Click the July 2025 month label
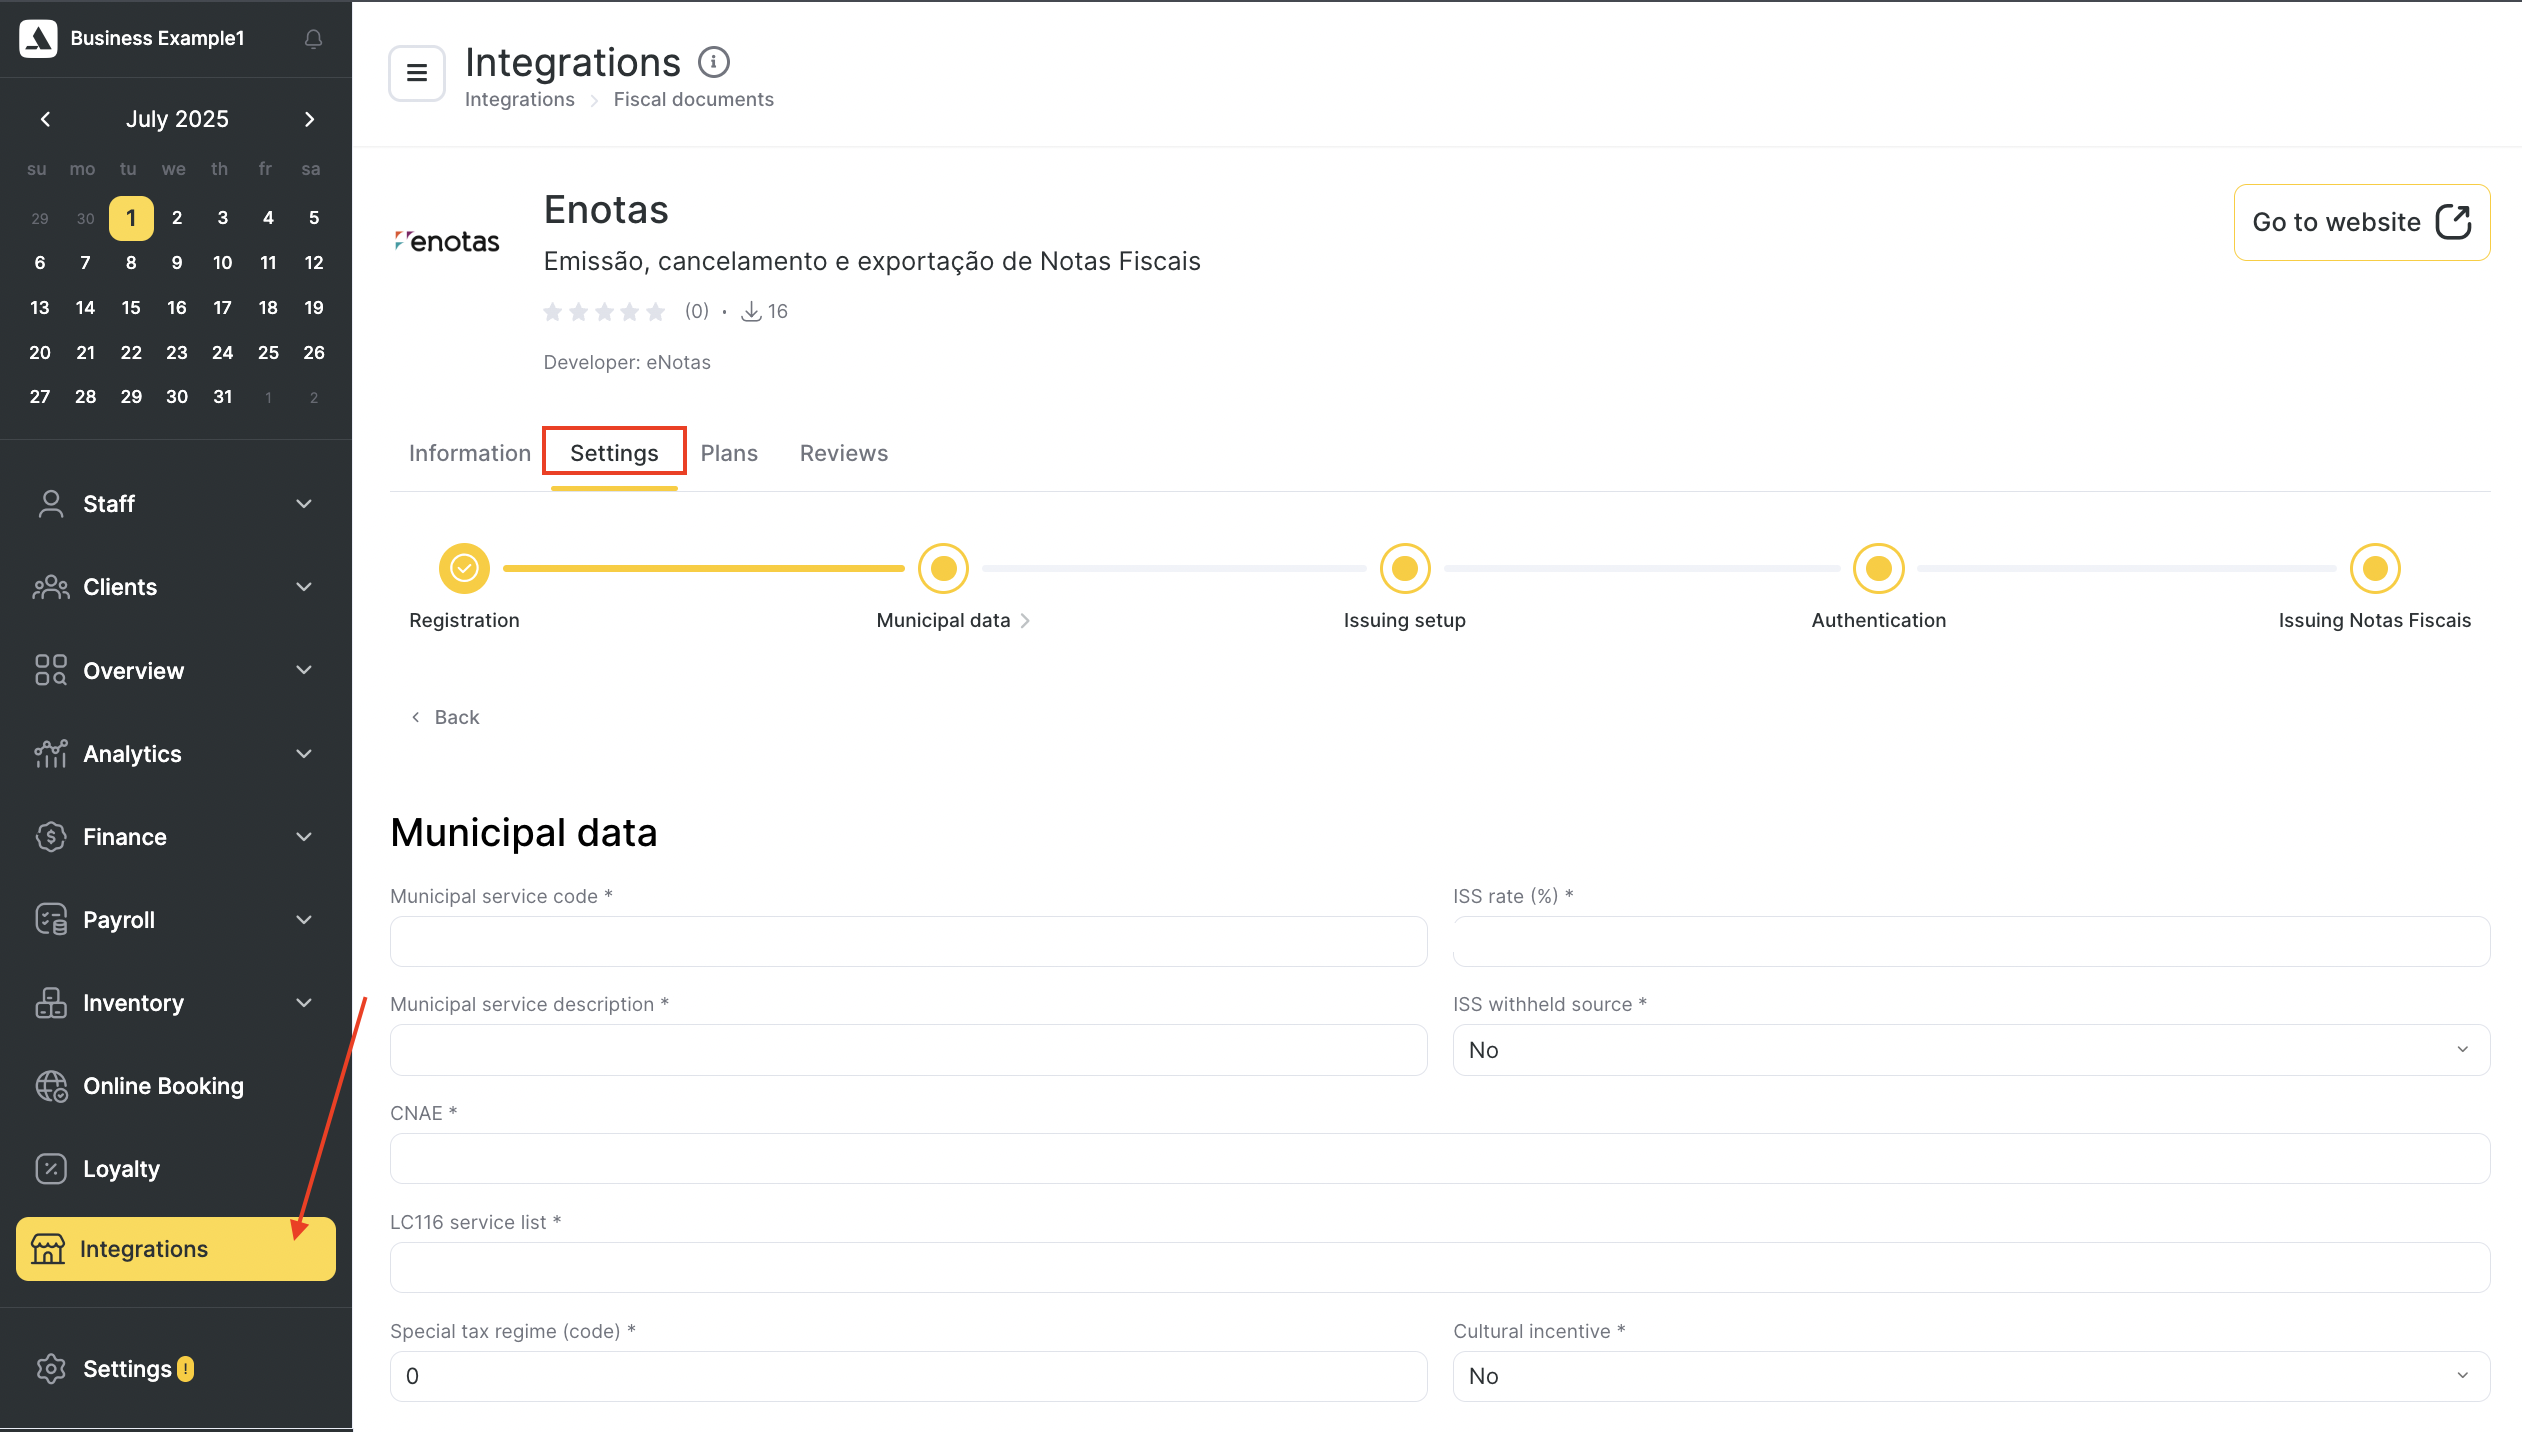 click(x=177, y=119)
